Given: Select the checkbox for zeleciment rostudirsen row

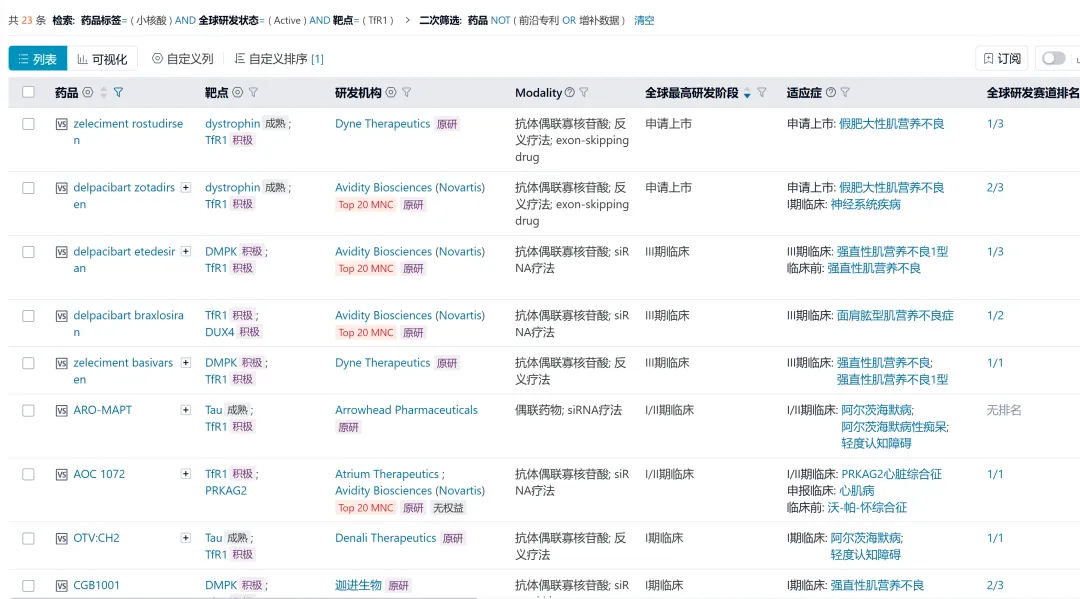Looking at the screenshot, I should pyautogui.click(x=28, y=124).
